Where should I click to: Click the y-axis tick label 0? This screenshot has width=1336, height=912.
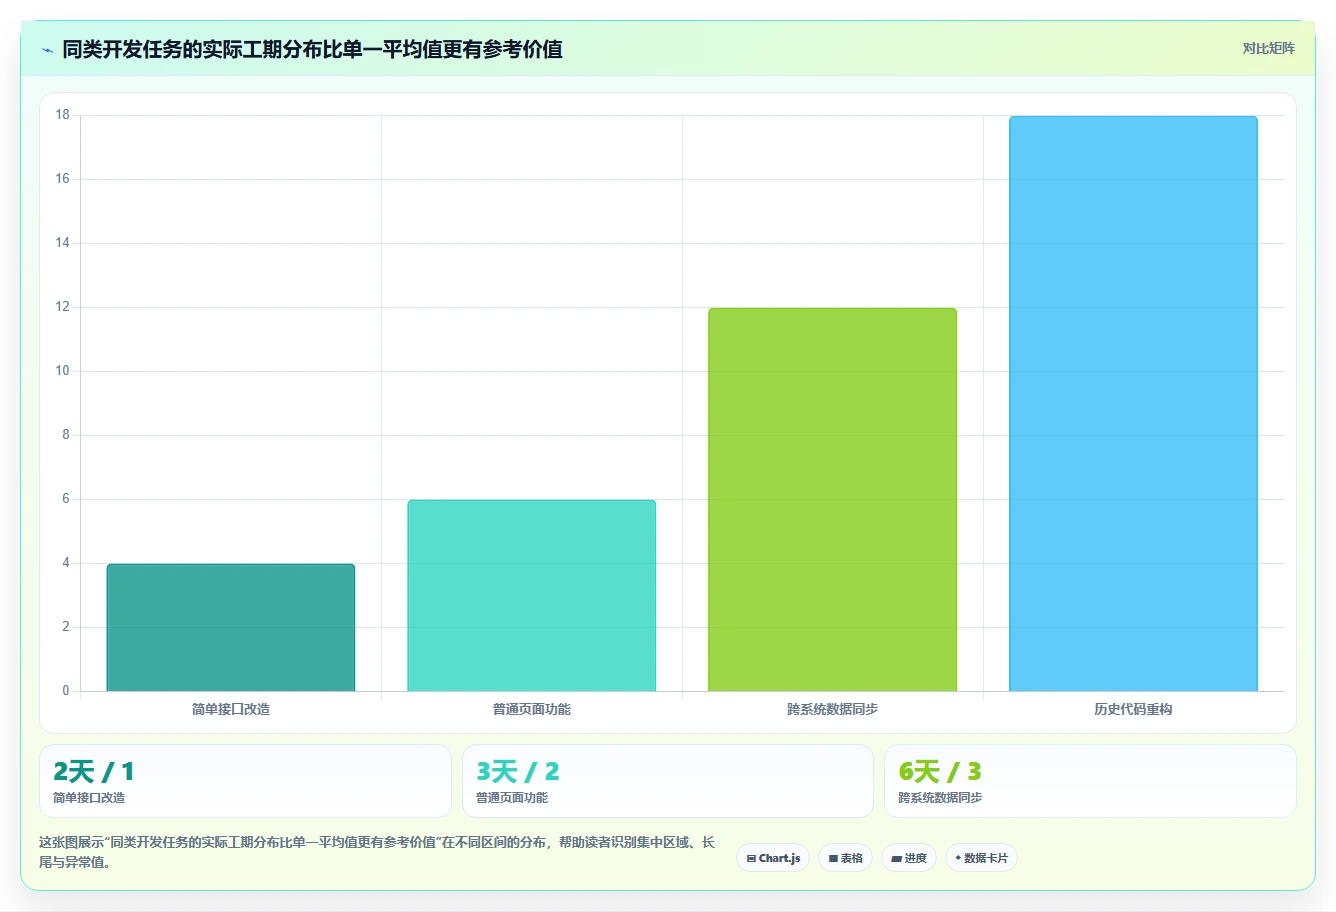pyautogui.click(x=66, y=691)
